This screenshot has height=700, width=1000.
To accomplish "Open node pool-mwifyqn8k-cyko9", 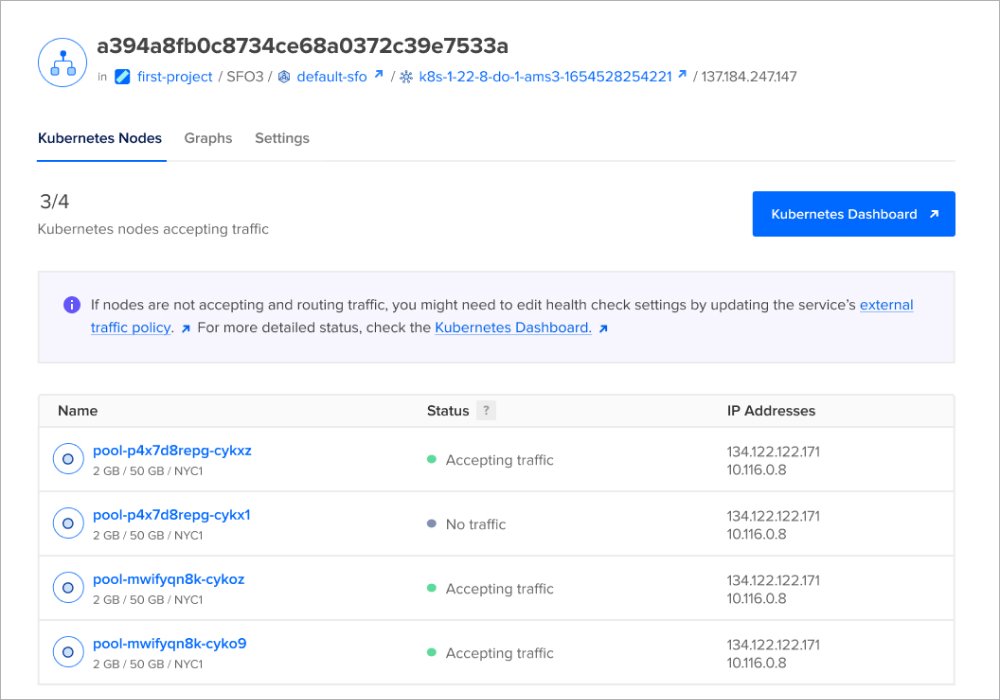I will pos(170,644).
